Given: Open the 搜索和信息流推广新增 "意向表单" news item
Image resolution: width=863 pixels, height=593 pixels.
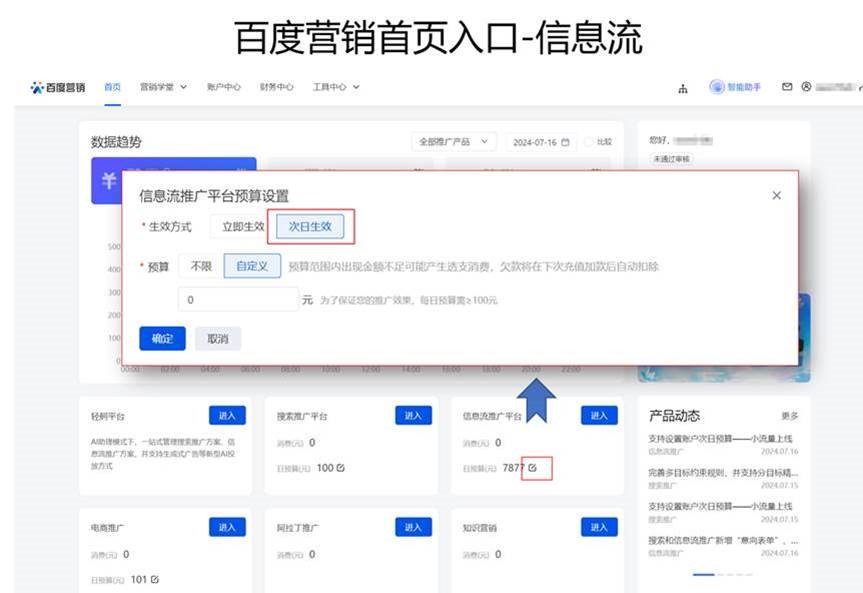Looking at the screenshot, I should tap(723, 546).
